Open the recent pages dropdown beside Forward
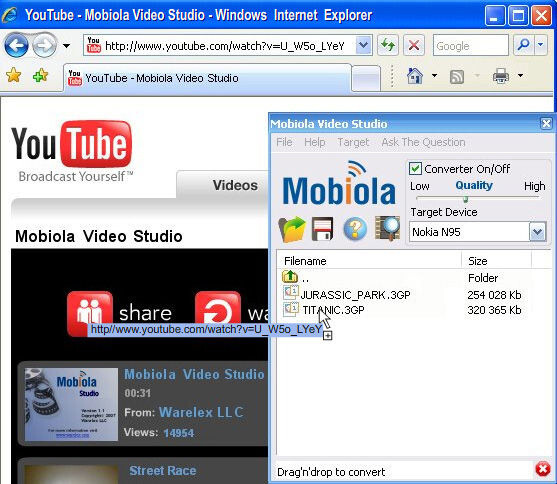Image resolution: width=557 pixels, height=484 pixels. tap(66, 46)
